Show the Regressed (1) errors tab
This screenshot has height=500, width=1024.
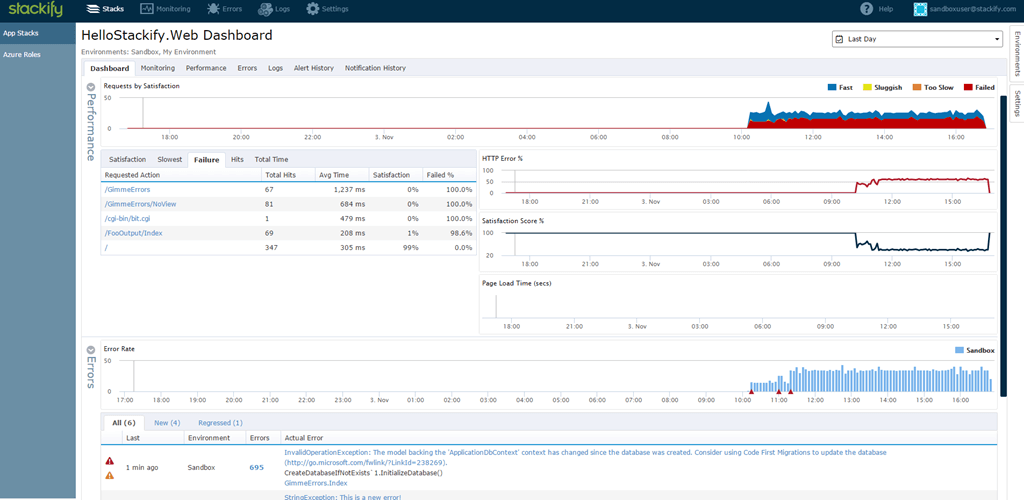220,423
